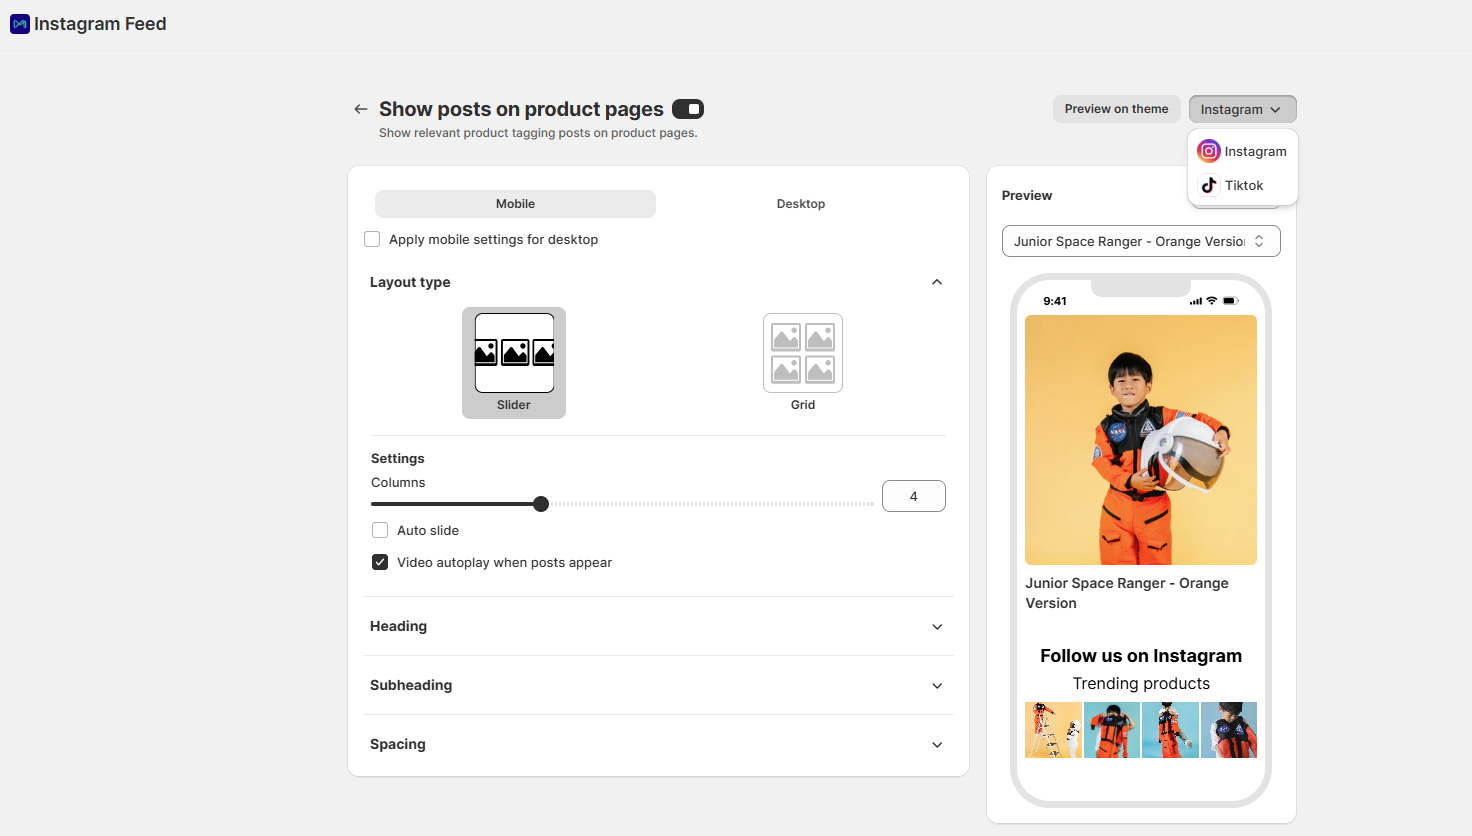Viewport: 1472px width, 836px height.
Task: Go back using the left arrow icon
Action: [361, 109]
